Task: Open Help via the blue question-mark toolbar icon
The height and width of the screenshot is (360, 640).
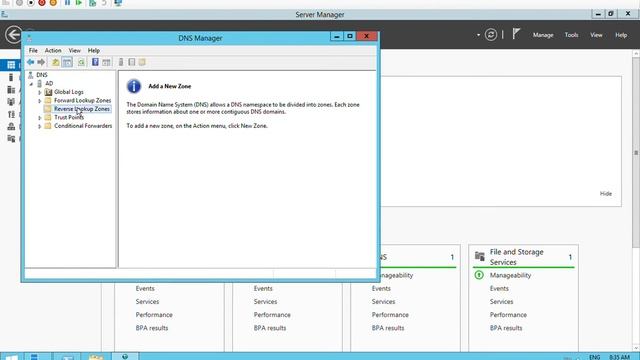Action: click(95, 62)
